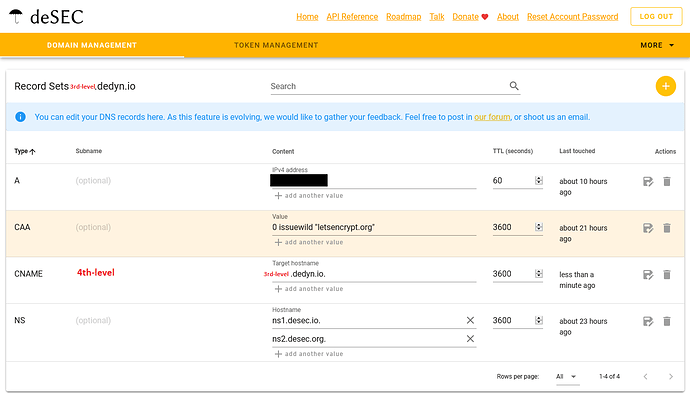Viewport: 690px width, 394px height.
Task: Add another value to NS record
Action: [x=309, y=354]
